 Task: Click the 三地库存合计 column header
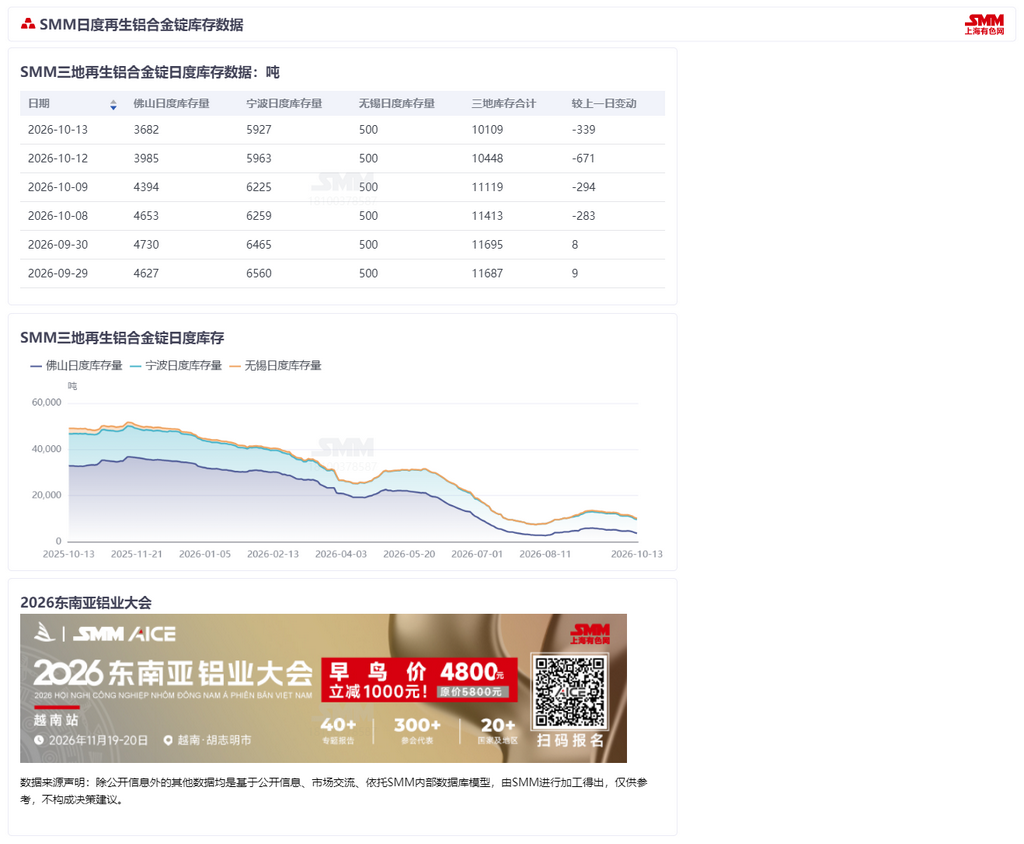504,103
